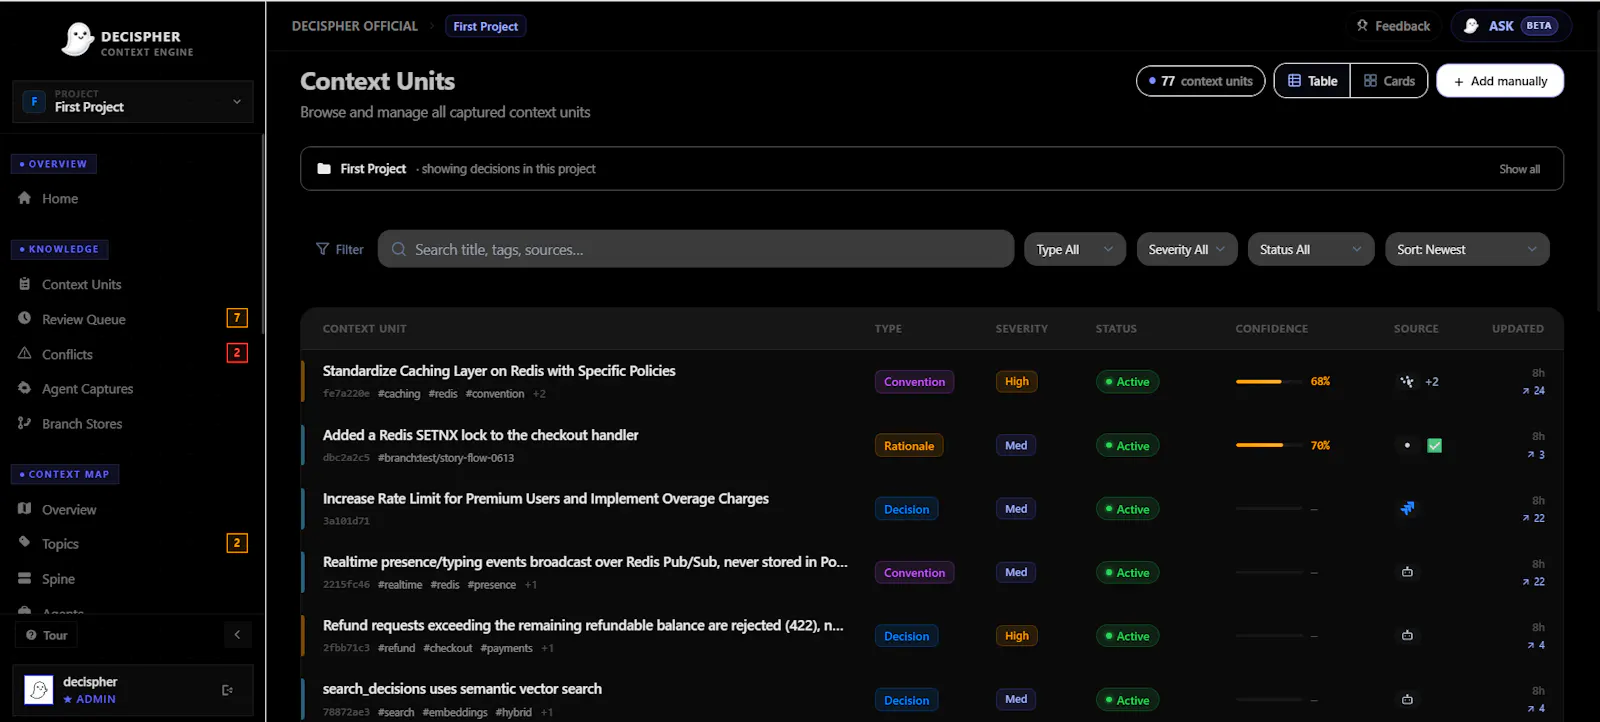
Task: Click the decispher user avatar
Action: [38, 690]
